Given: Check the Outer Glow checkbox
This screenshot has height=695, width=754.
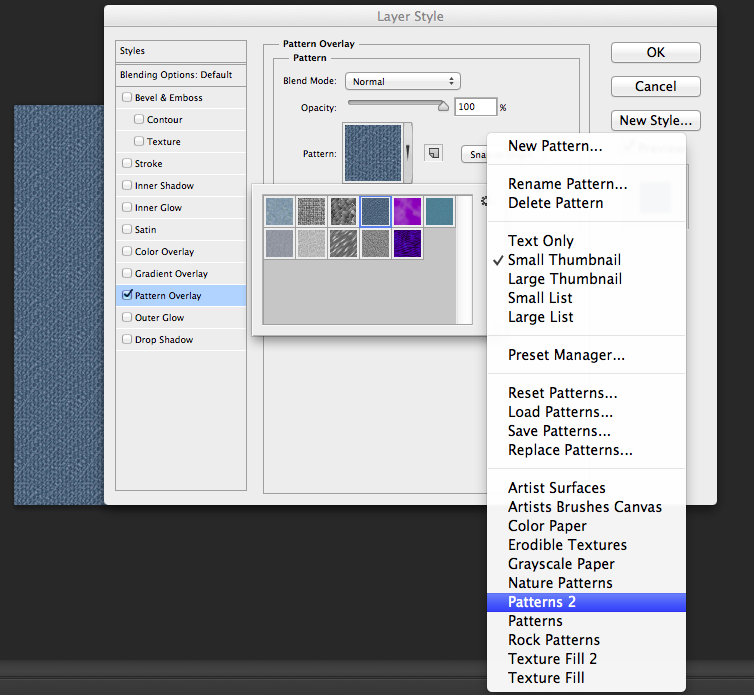Looking at the screenshot, I should click(x=127, y=317).
